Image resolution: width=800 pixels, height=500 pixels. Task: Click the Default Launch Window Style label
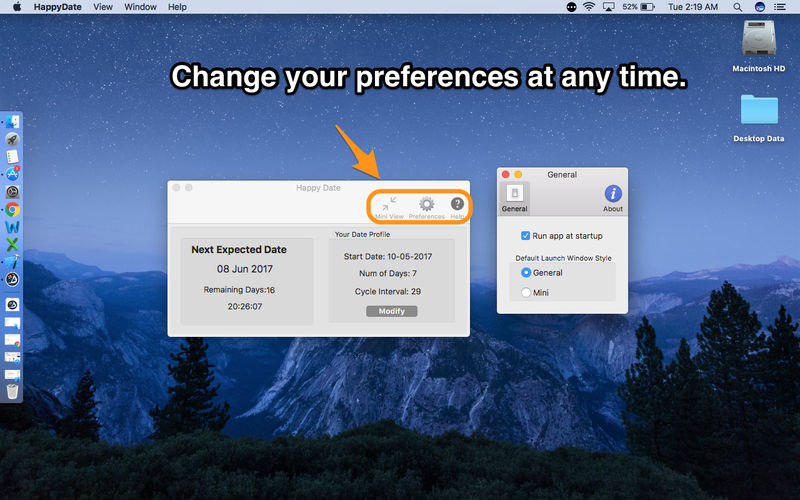(x=563, y=258)
